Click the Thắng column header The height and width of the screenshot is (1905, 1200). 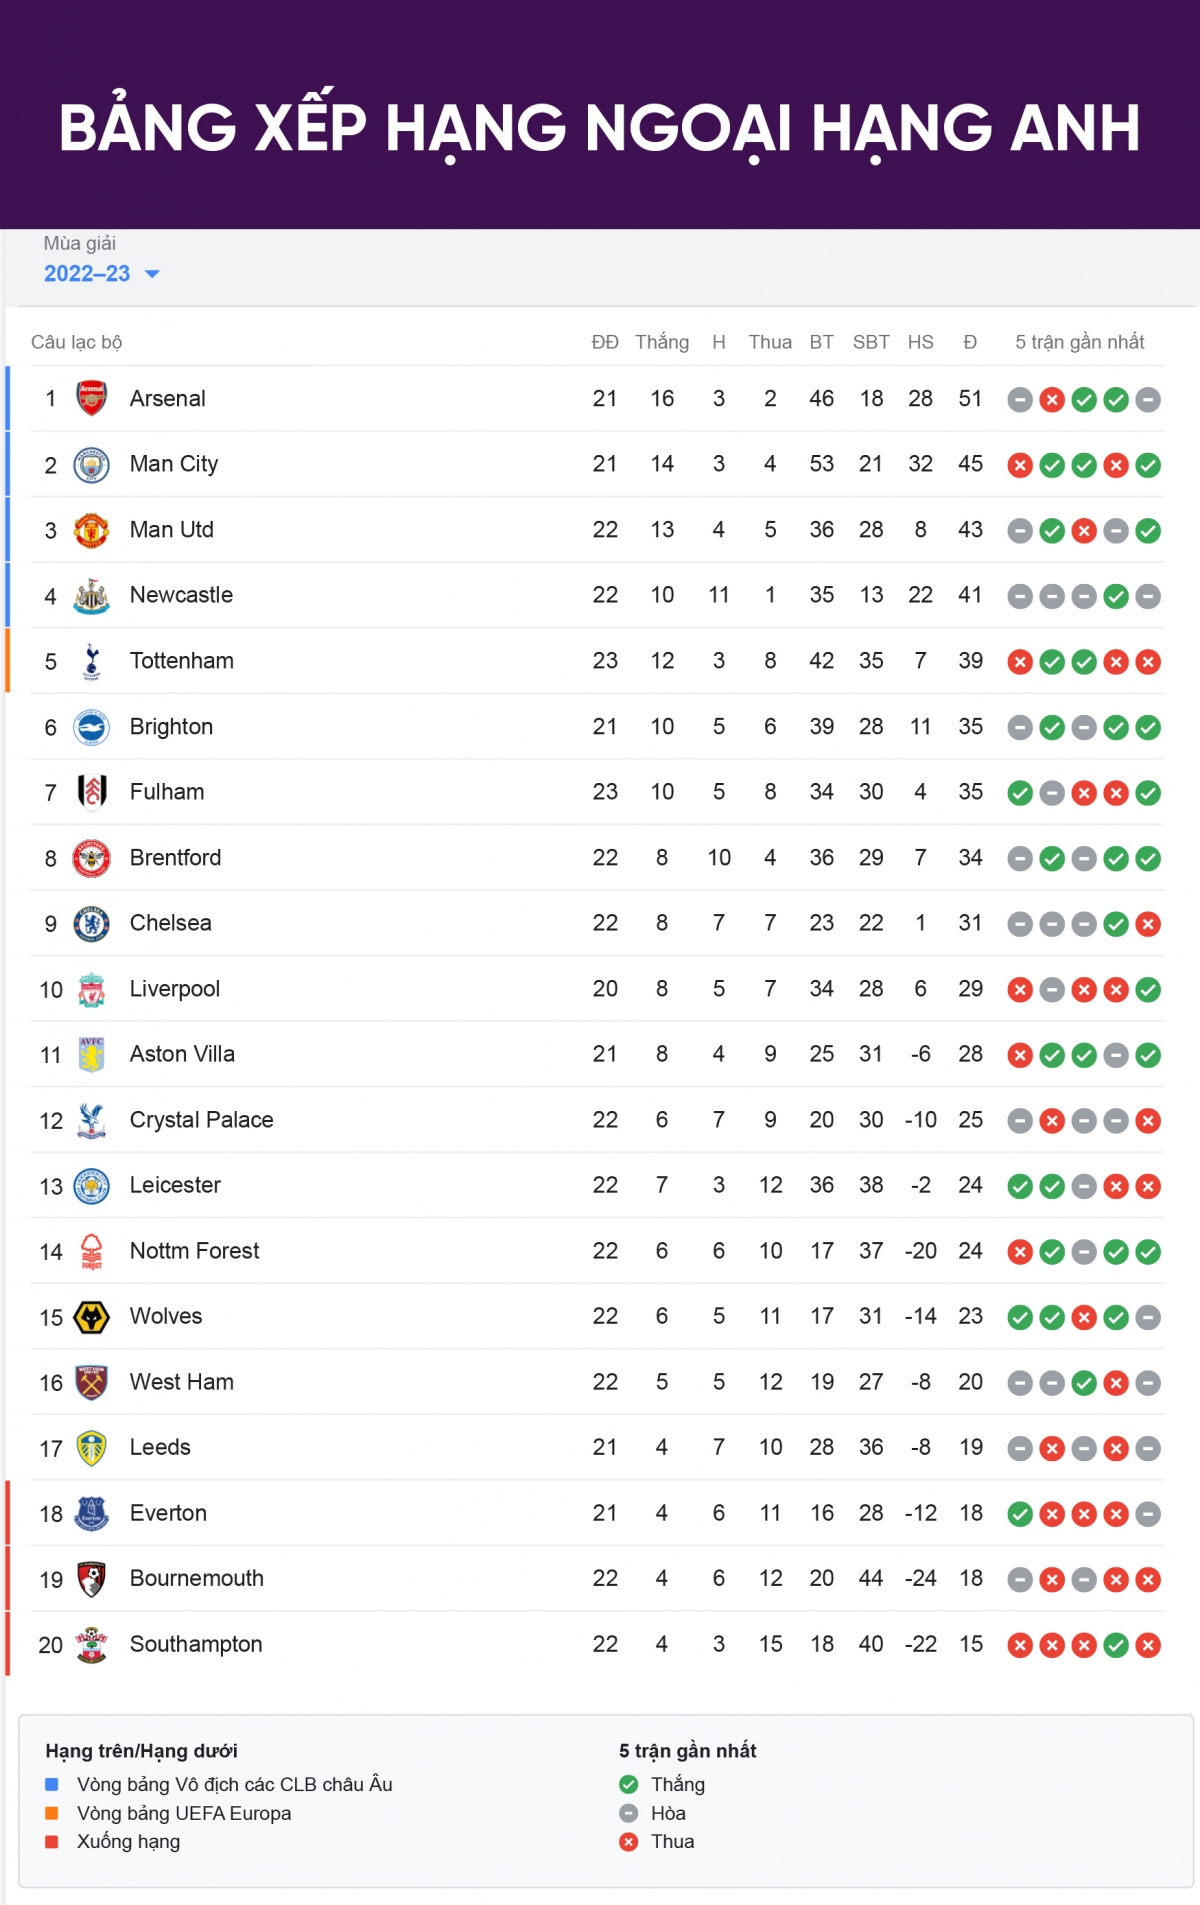click(662, 342)
